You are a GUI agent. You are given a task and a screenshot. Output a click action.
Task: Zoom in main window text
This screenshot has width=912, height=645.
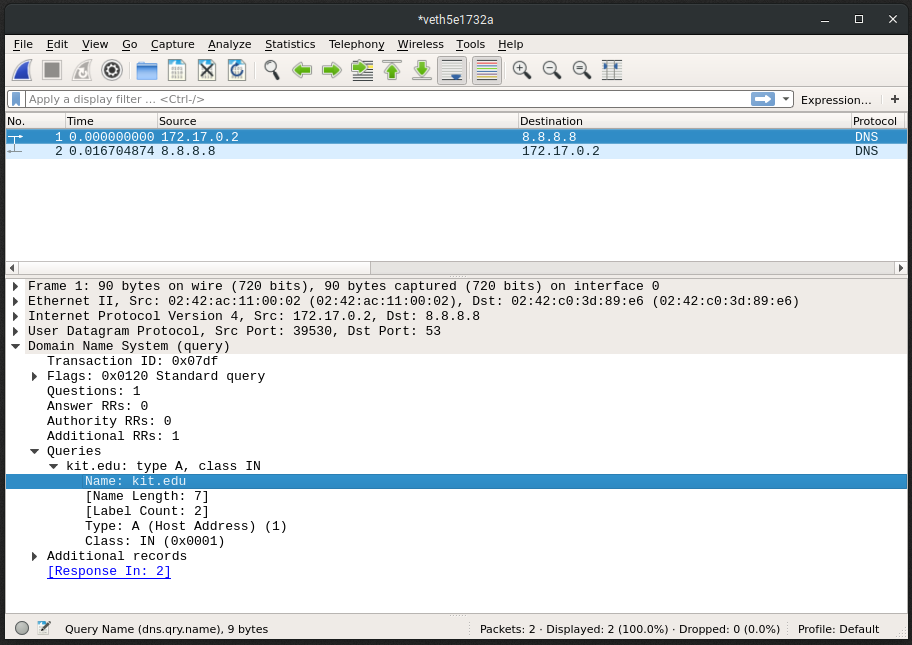(x=522, y=70)
